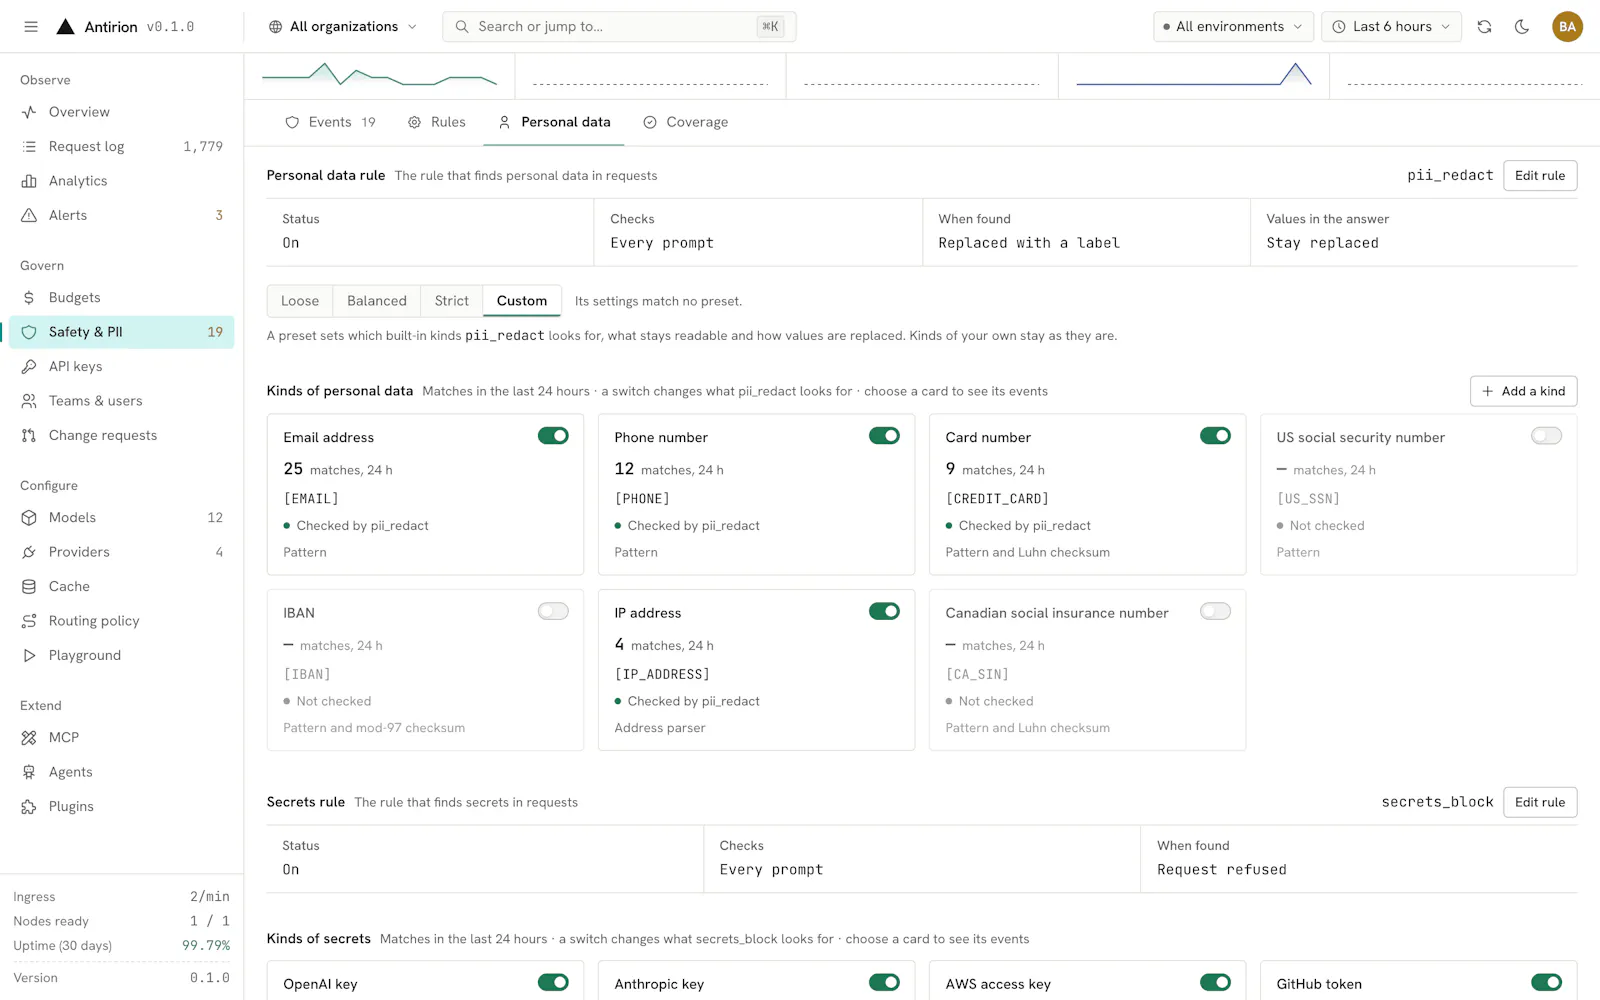
Task: Focus the Search or jump to field
Action: [619, 27]
